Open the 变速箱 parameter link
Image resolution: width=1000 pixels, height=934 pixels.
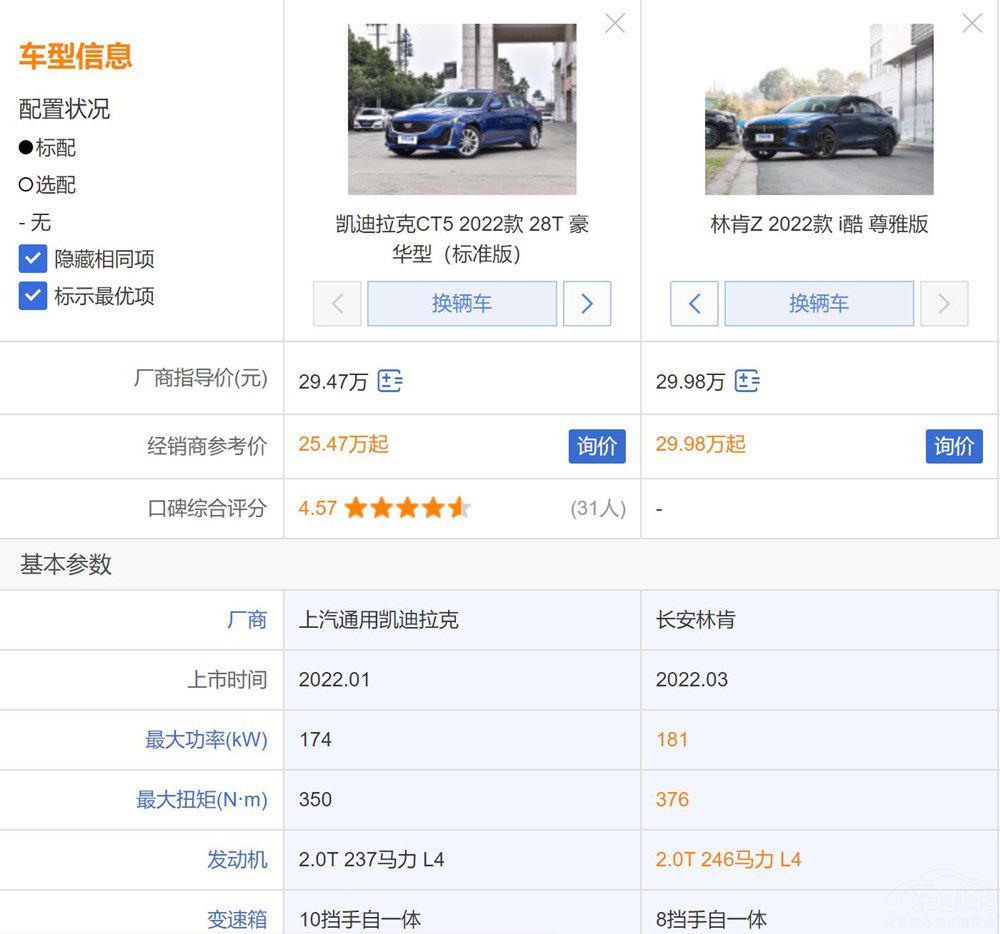[x=237, y=920]
